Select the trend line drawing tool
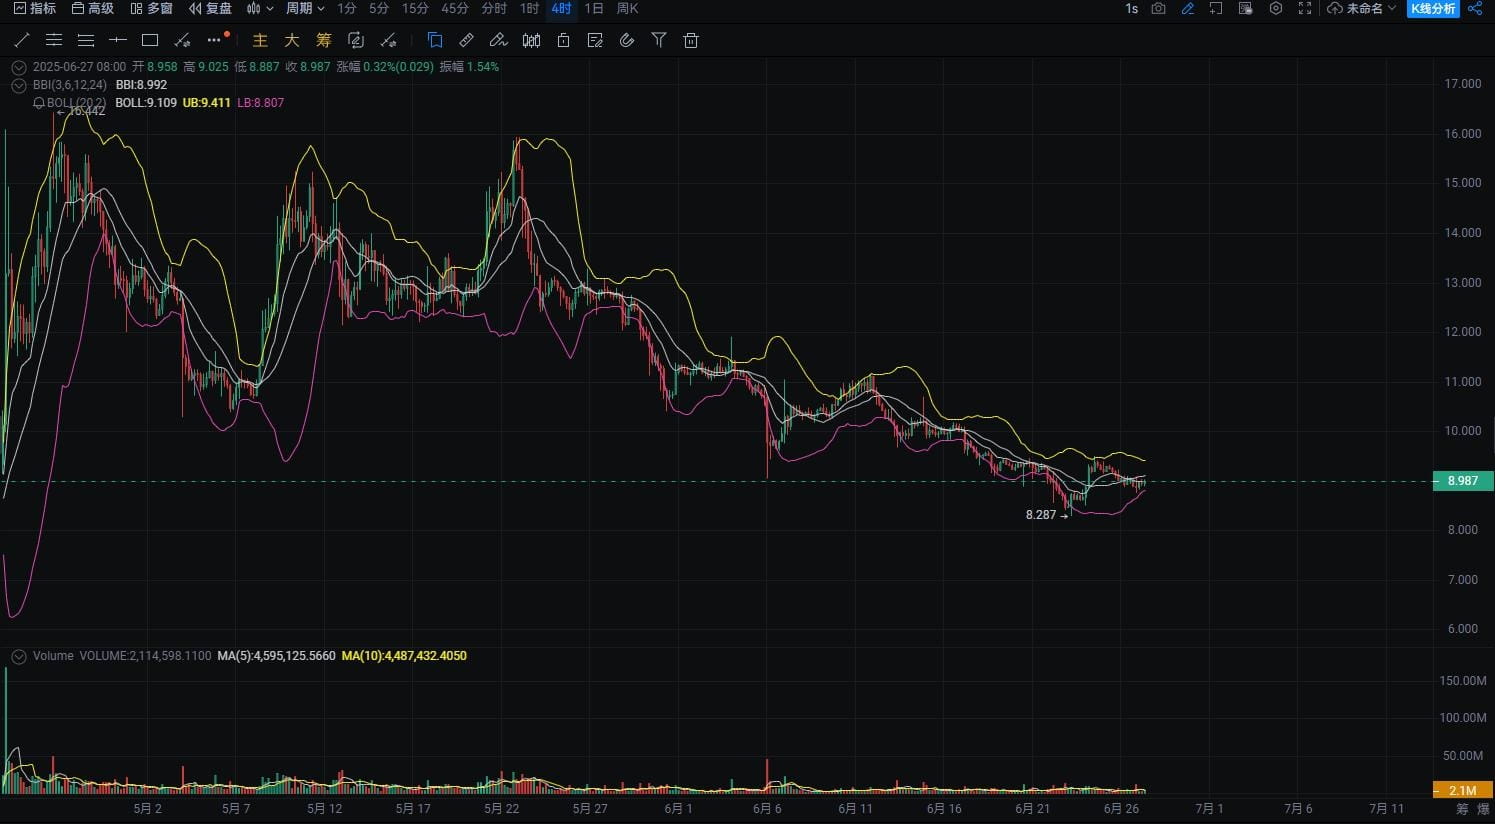This screenshot has width=1495, height=824. pyautogui.click(x=22, y=40)
